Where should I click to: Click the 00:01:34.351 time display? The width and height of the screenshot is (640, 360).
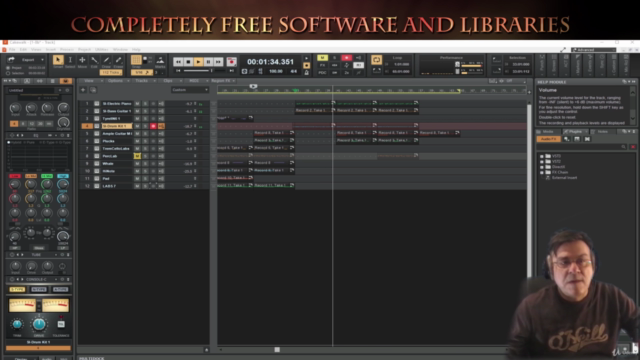(x=270, y=62)
